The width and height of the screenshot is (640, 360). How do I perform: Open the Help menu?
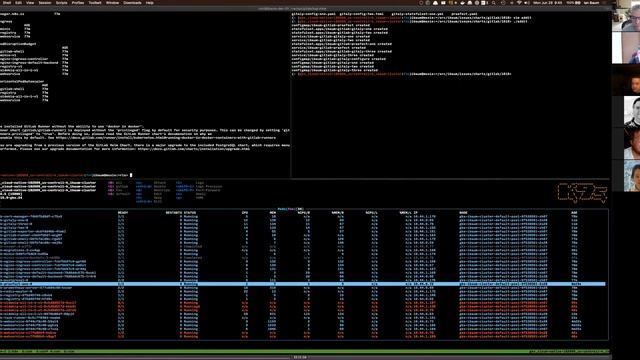150,2
